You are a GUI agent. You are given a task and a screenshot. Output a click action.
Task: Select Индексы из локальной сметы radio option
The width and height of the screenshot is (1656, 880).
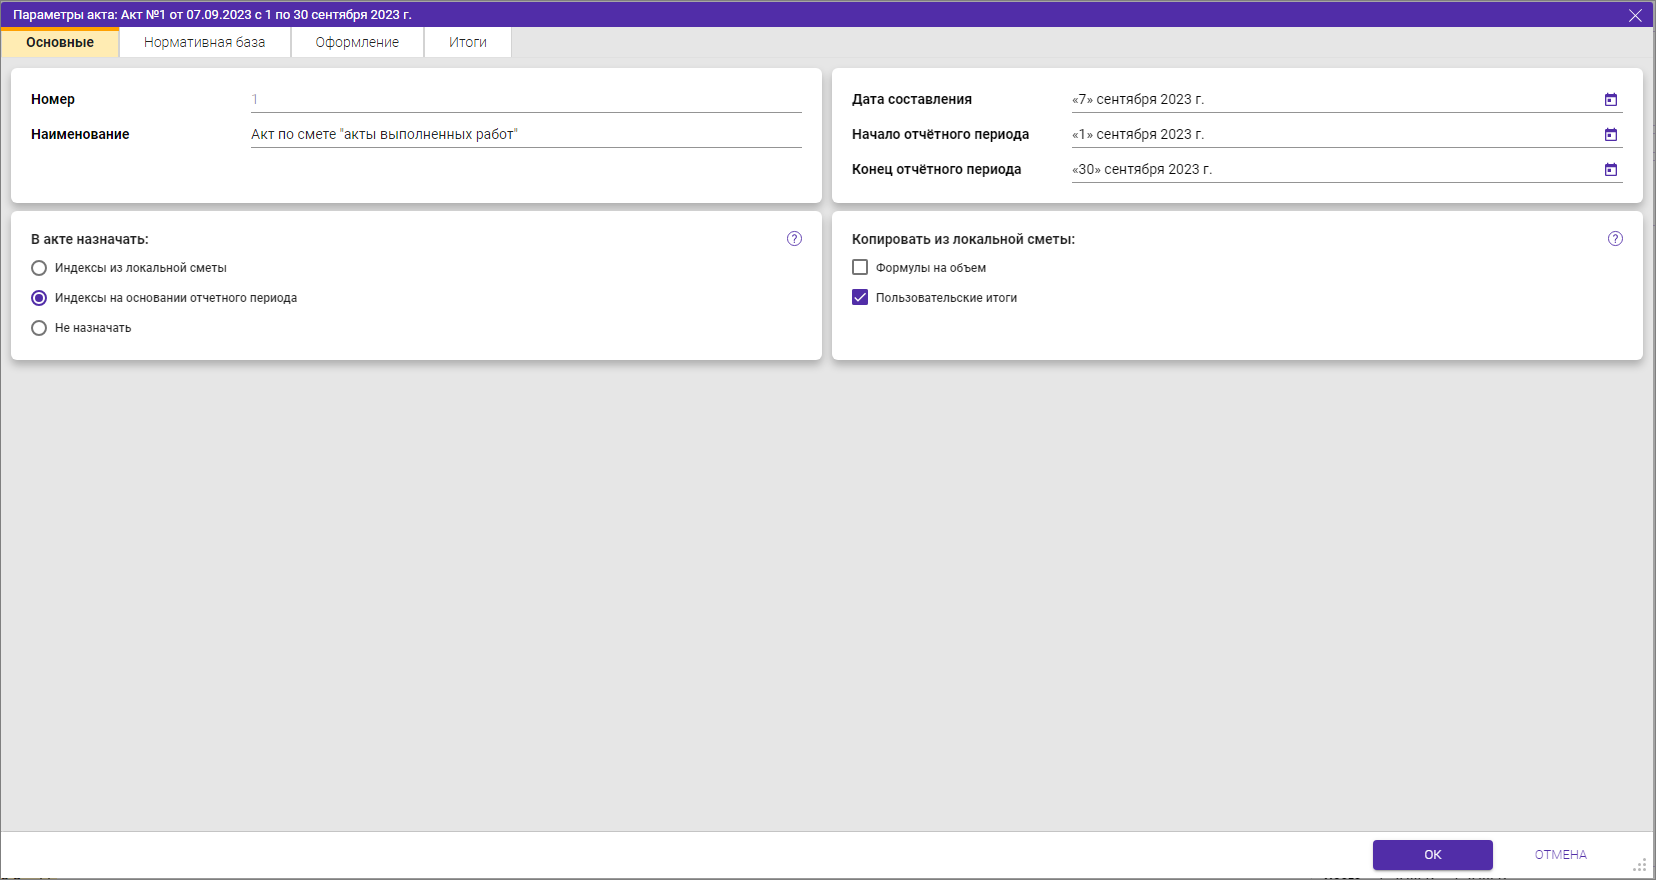coord(39,268)
